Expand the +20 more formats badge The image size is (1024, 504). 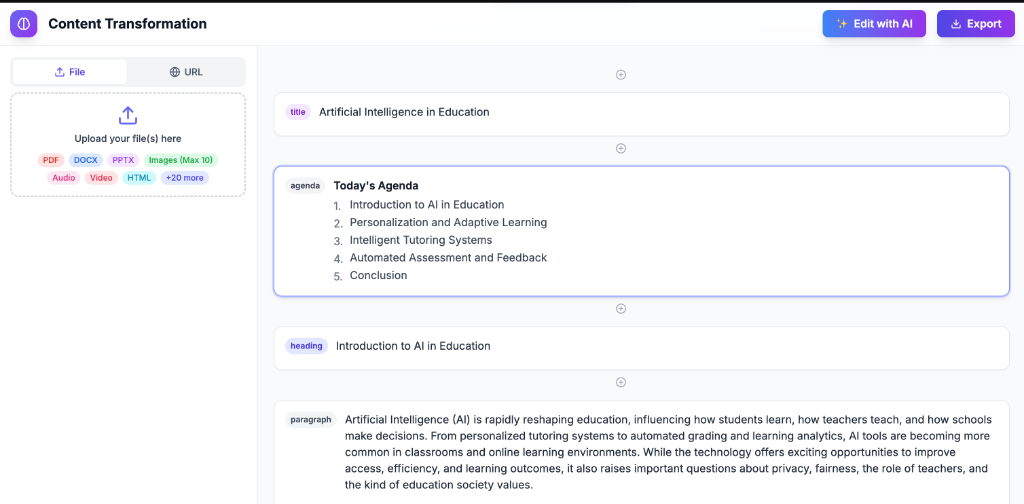pos(185,178)
